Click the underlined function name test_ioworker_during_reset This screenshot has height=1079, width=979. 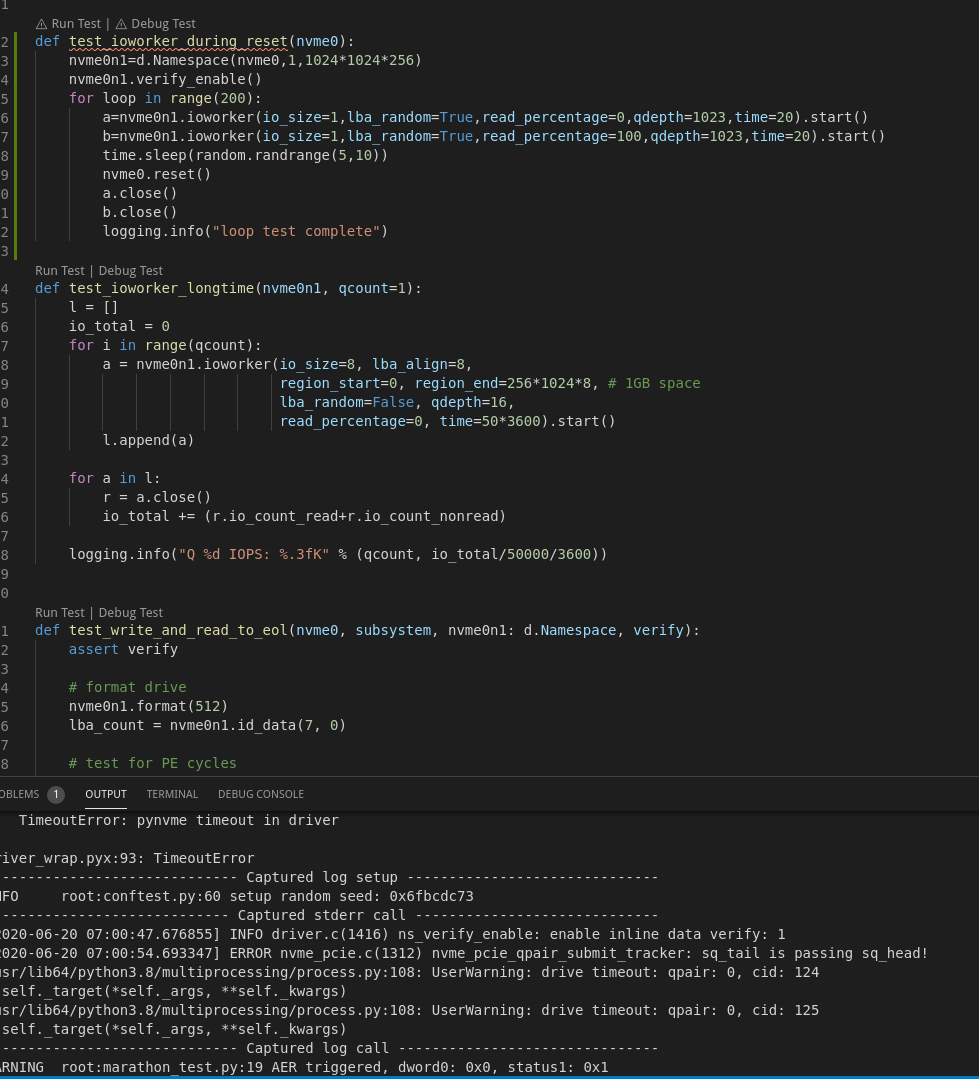(x=178, y=41)
